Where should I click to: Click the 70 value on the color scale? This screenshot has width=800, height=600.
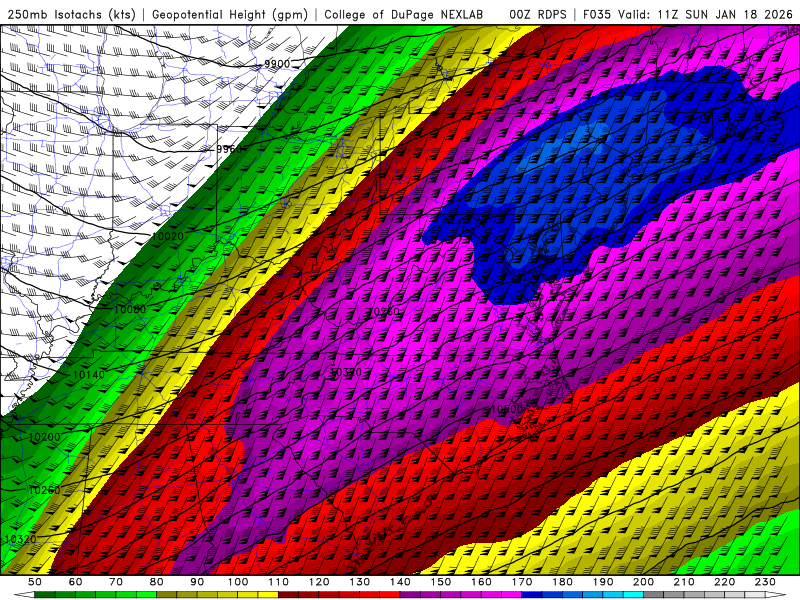coord(116,582)
